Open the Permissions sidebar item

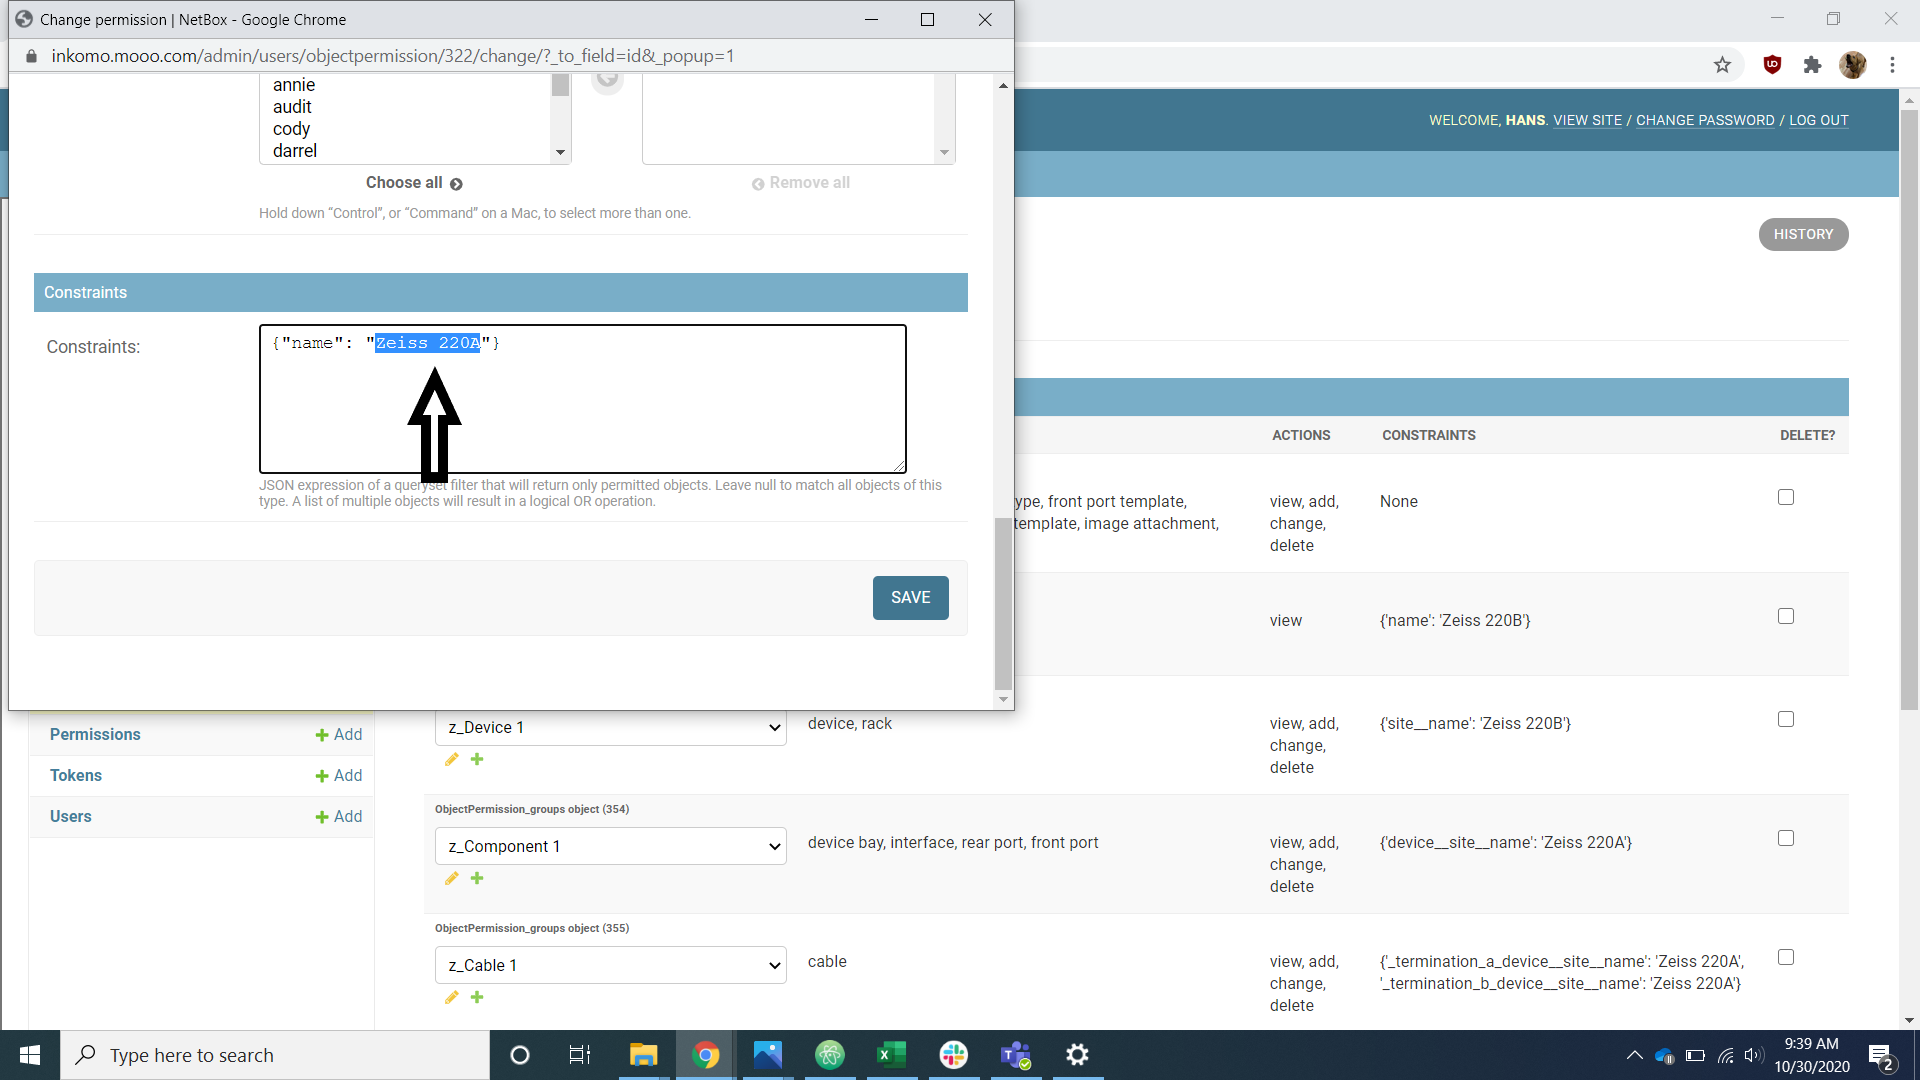tap(95, 735)
